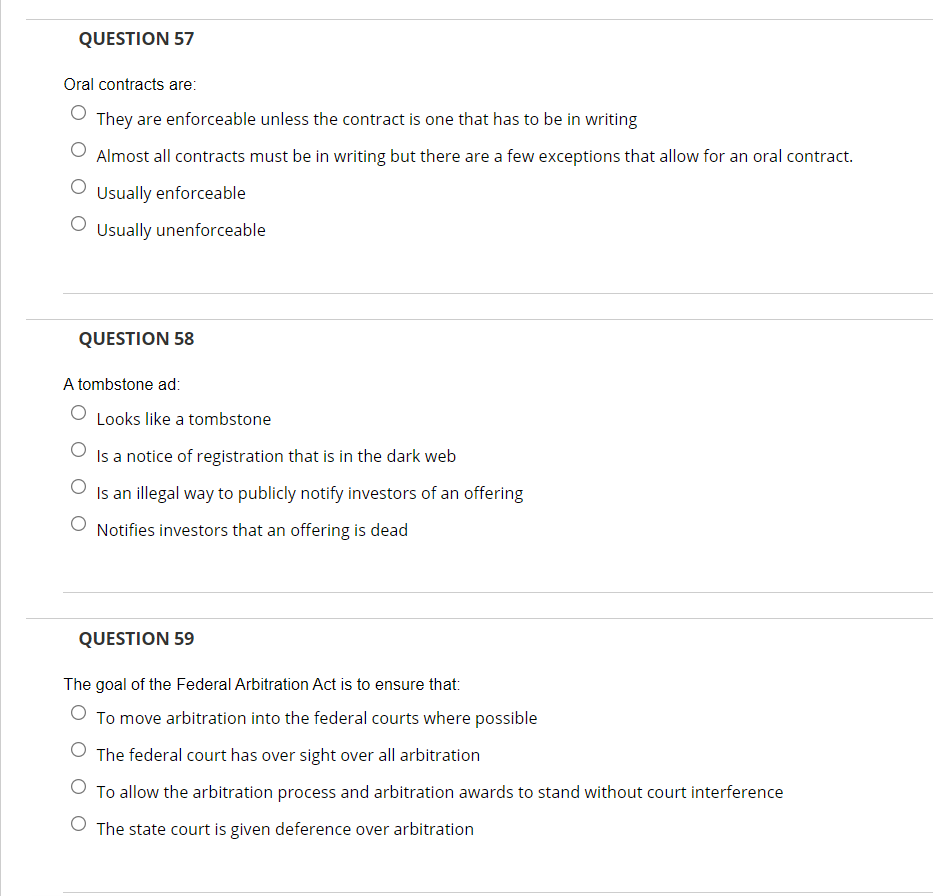Select the "Almost all contracts must be in writing" option

coord(78,149)
